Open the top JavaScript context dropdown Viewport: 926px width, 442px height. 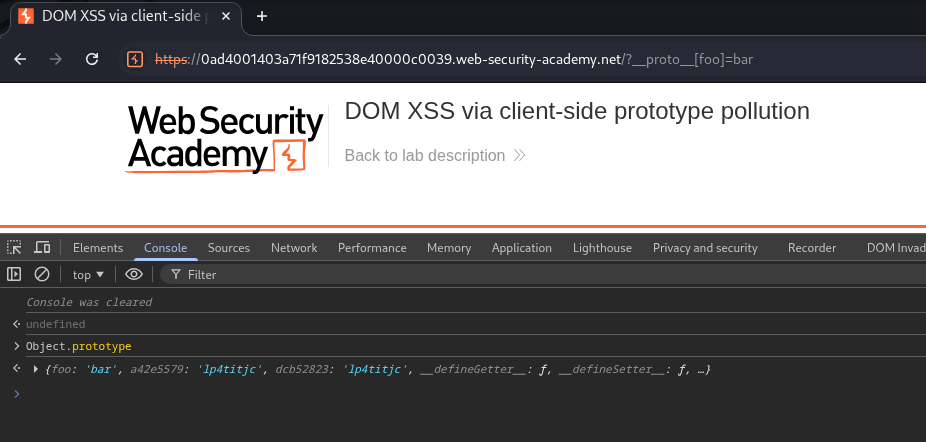coord(88,274)
